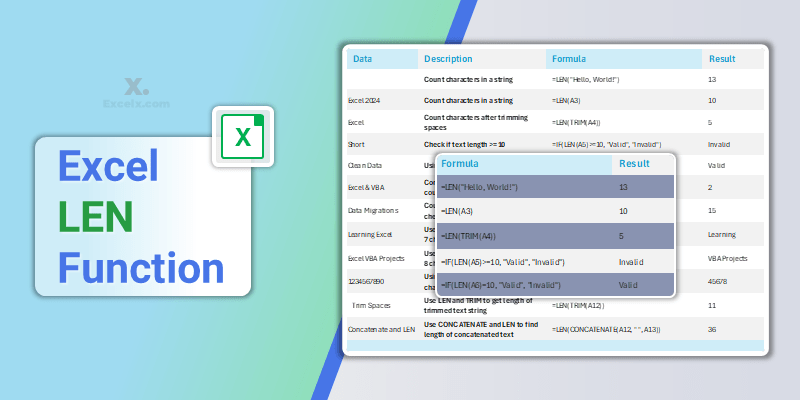The image size is (800, 400).
Task: Click result '13' in the main table
Action: (x=712, y=80)
